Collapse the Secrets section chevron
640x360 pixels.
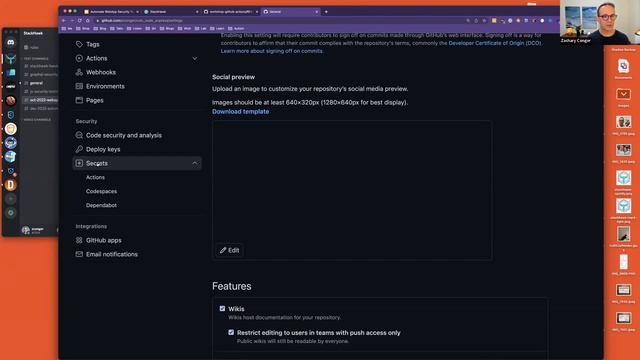click(x=195, y=163)
